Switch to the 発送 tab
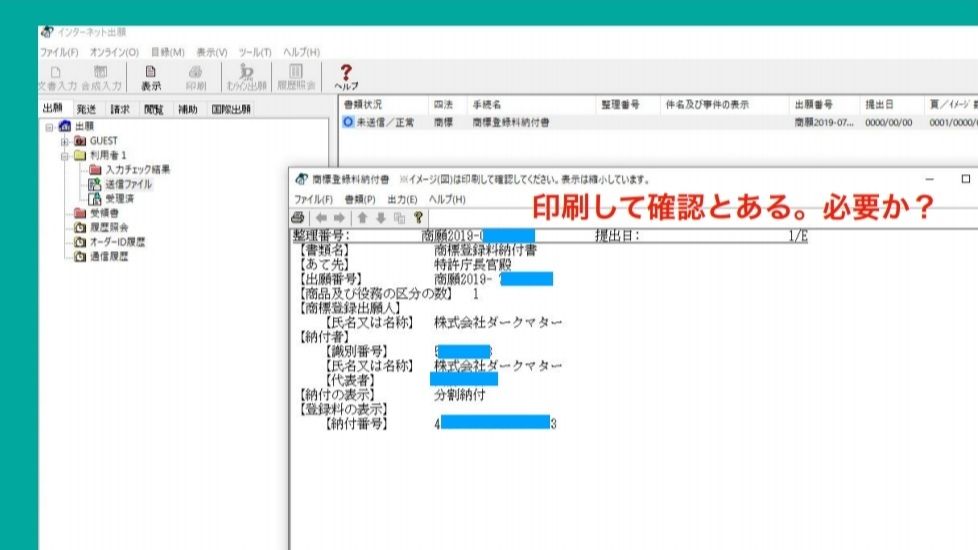 pyautogui.click(x=86, y=109)
